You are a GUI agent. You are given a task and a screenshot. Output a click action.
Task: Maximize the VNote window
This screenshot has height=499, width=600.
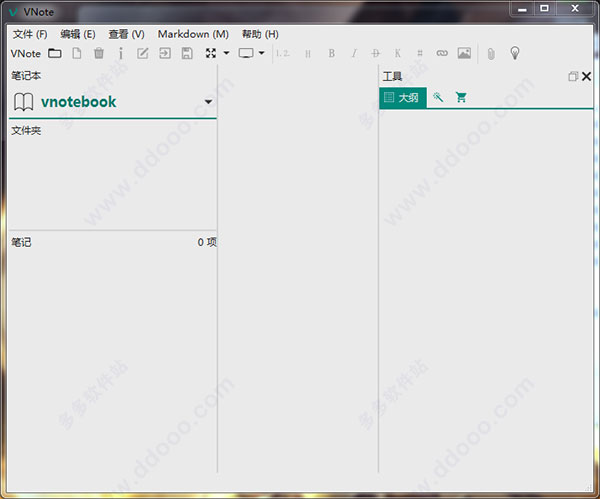(544, 8)
